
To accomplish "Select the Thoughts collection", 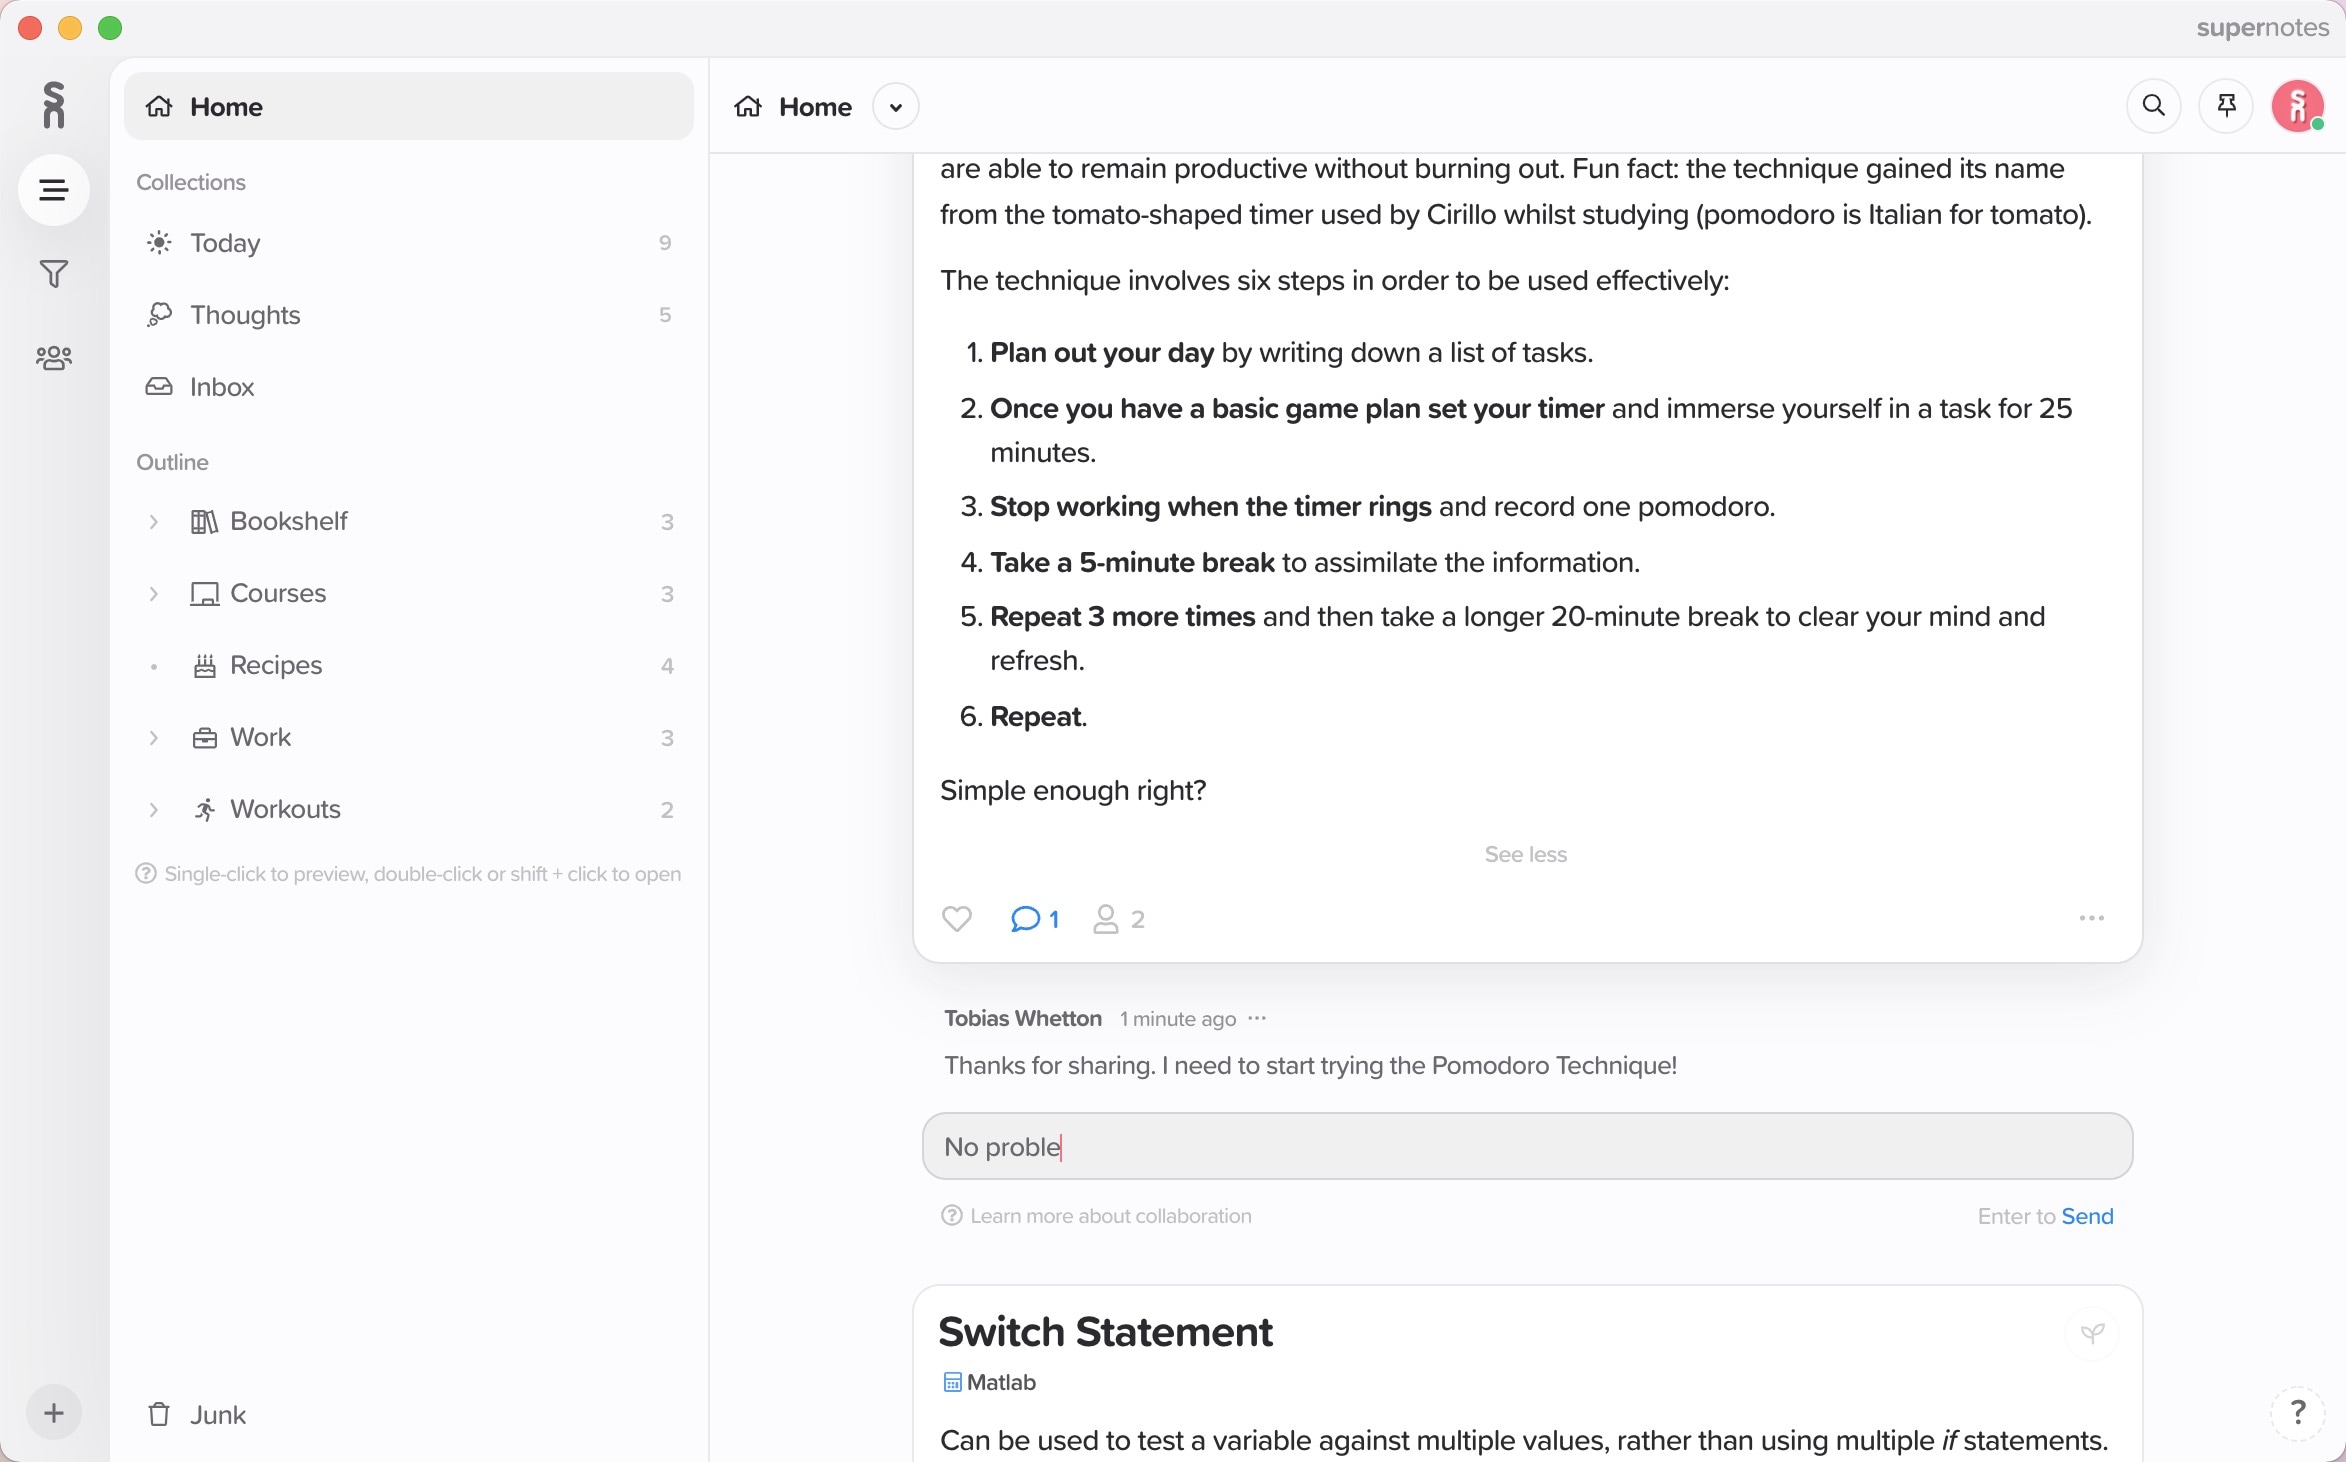I will click(246, 314).
